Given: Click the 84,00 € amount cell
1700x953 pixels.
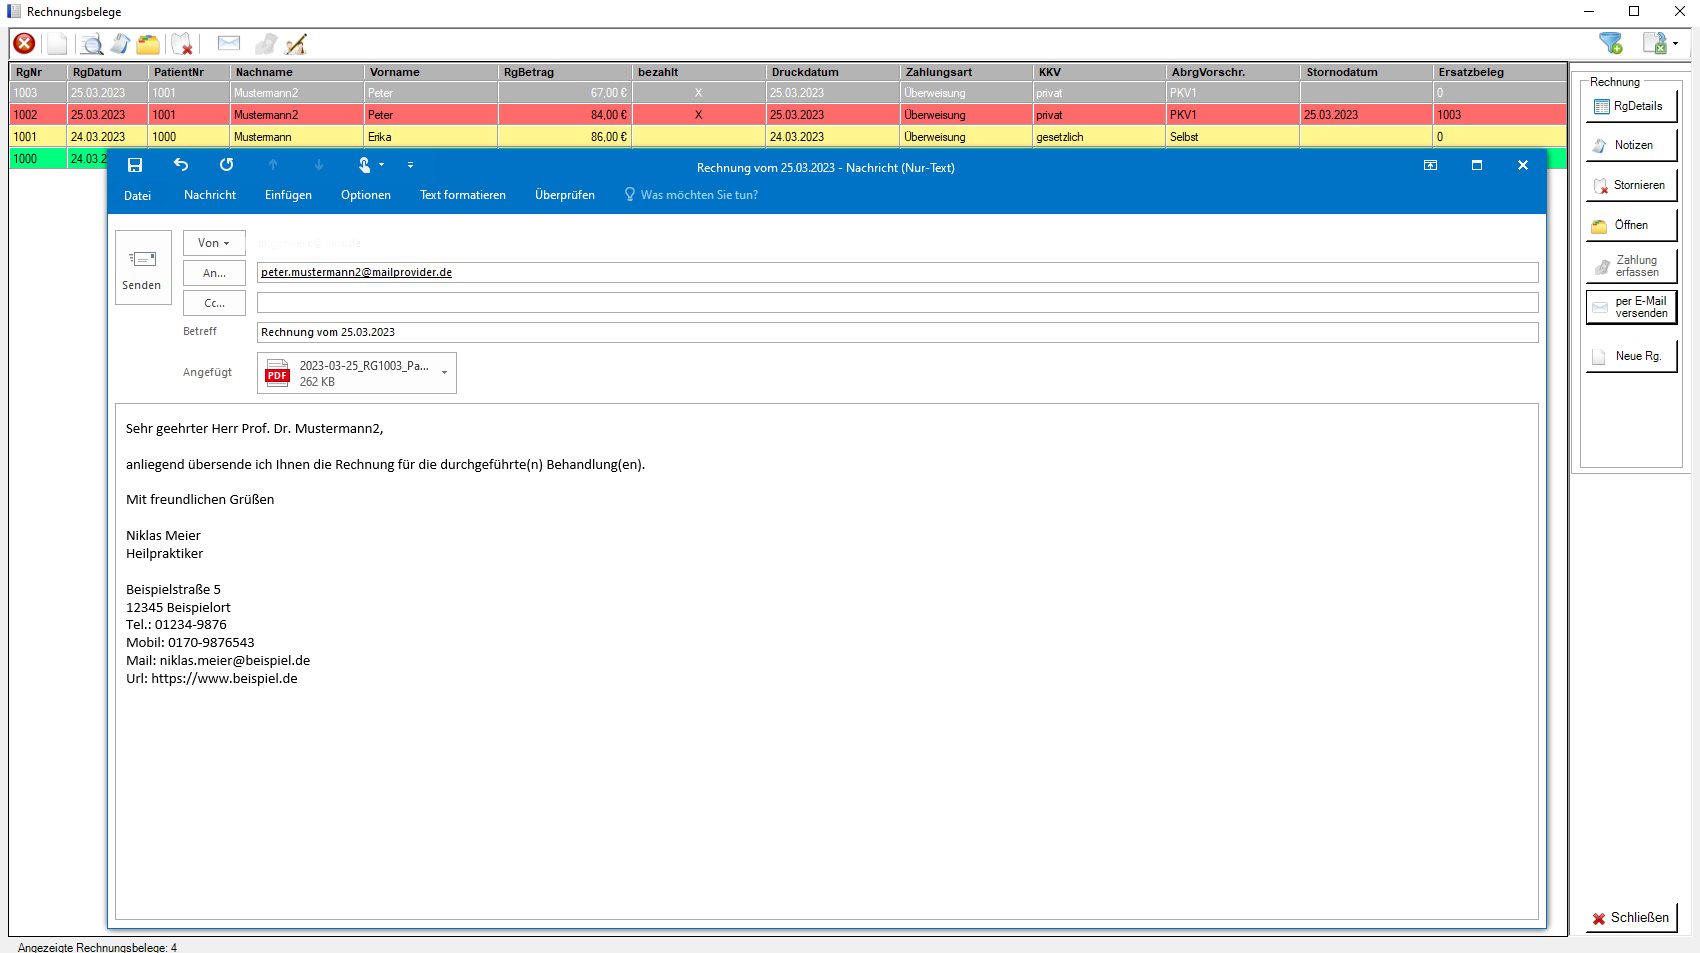Looking at the screenshot, I should point(565,115).
